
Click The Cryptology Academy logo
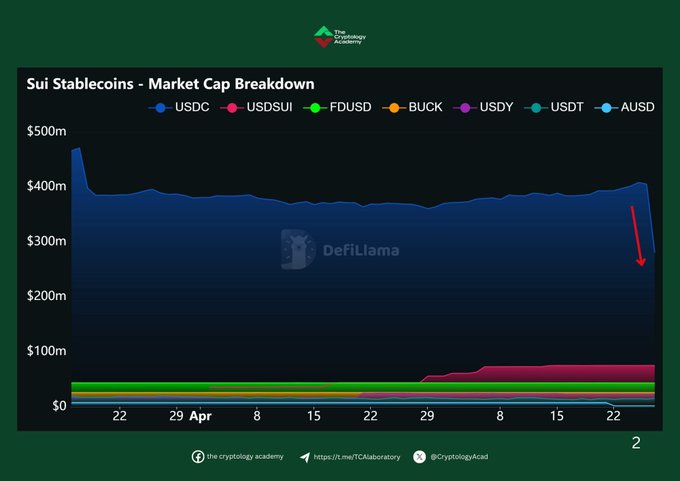pos(340,36)
